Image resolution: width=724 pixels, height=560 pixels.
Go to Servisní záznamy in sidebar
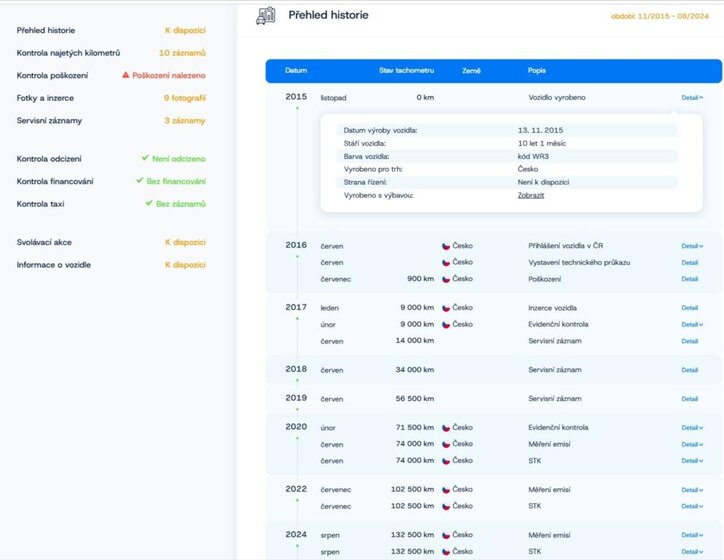49,121
